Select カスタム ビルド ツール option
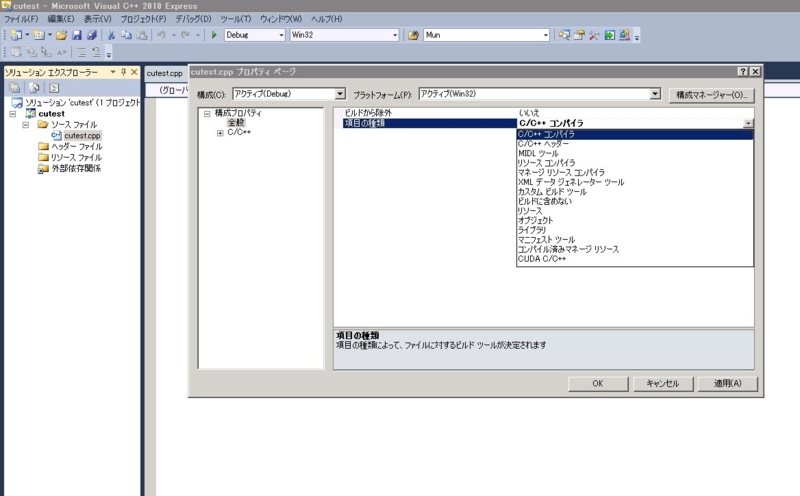Viewport: 800px width, 496px height. 635,192
